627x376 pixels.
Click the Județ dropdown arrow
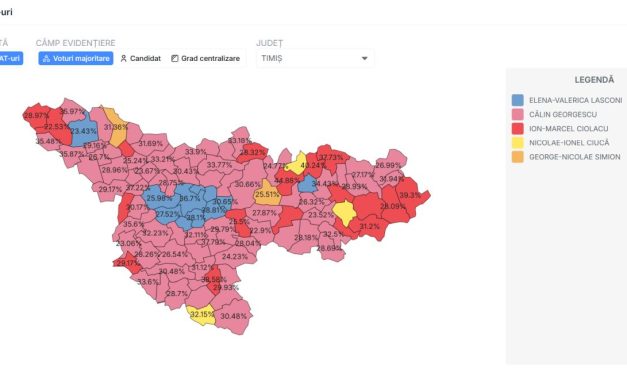[364, 58]
